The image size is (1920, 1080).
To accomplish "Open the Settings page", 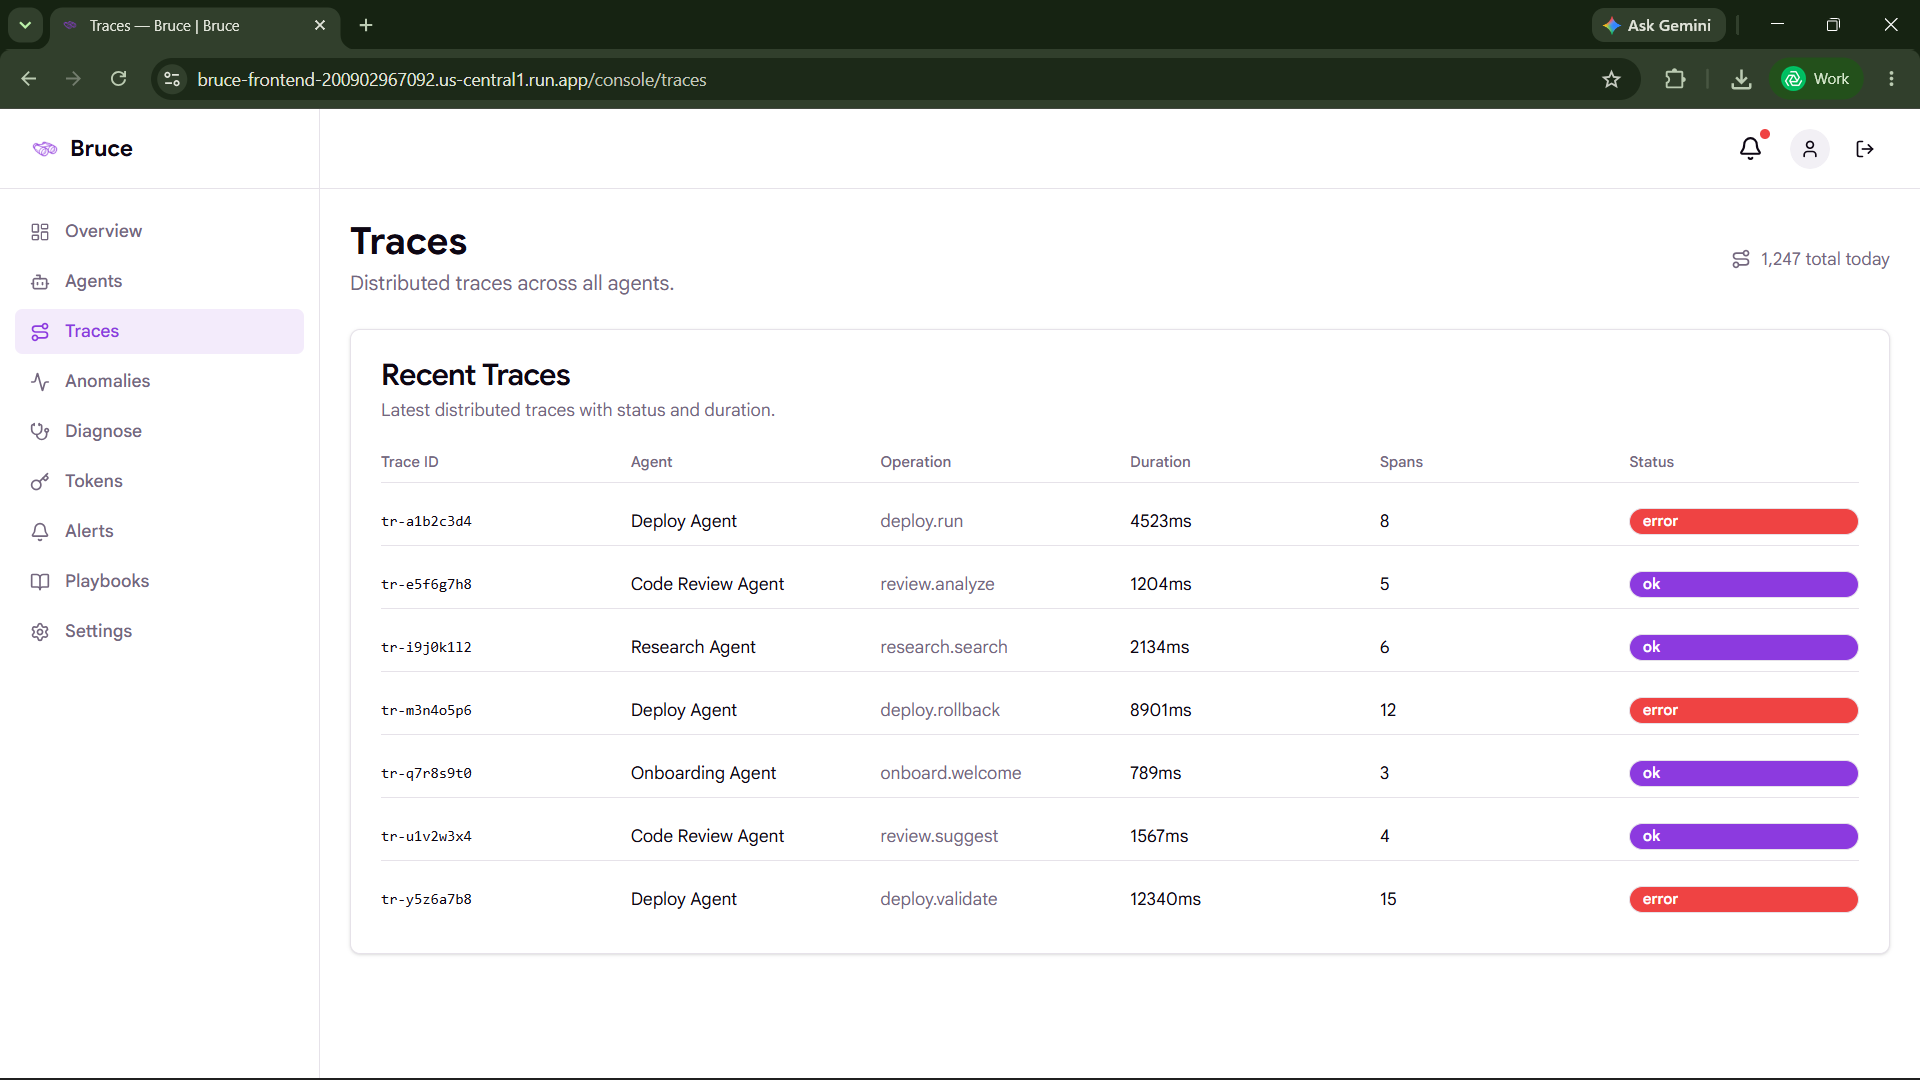I will [159, 631].
